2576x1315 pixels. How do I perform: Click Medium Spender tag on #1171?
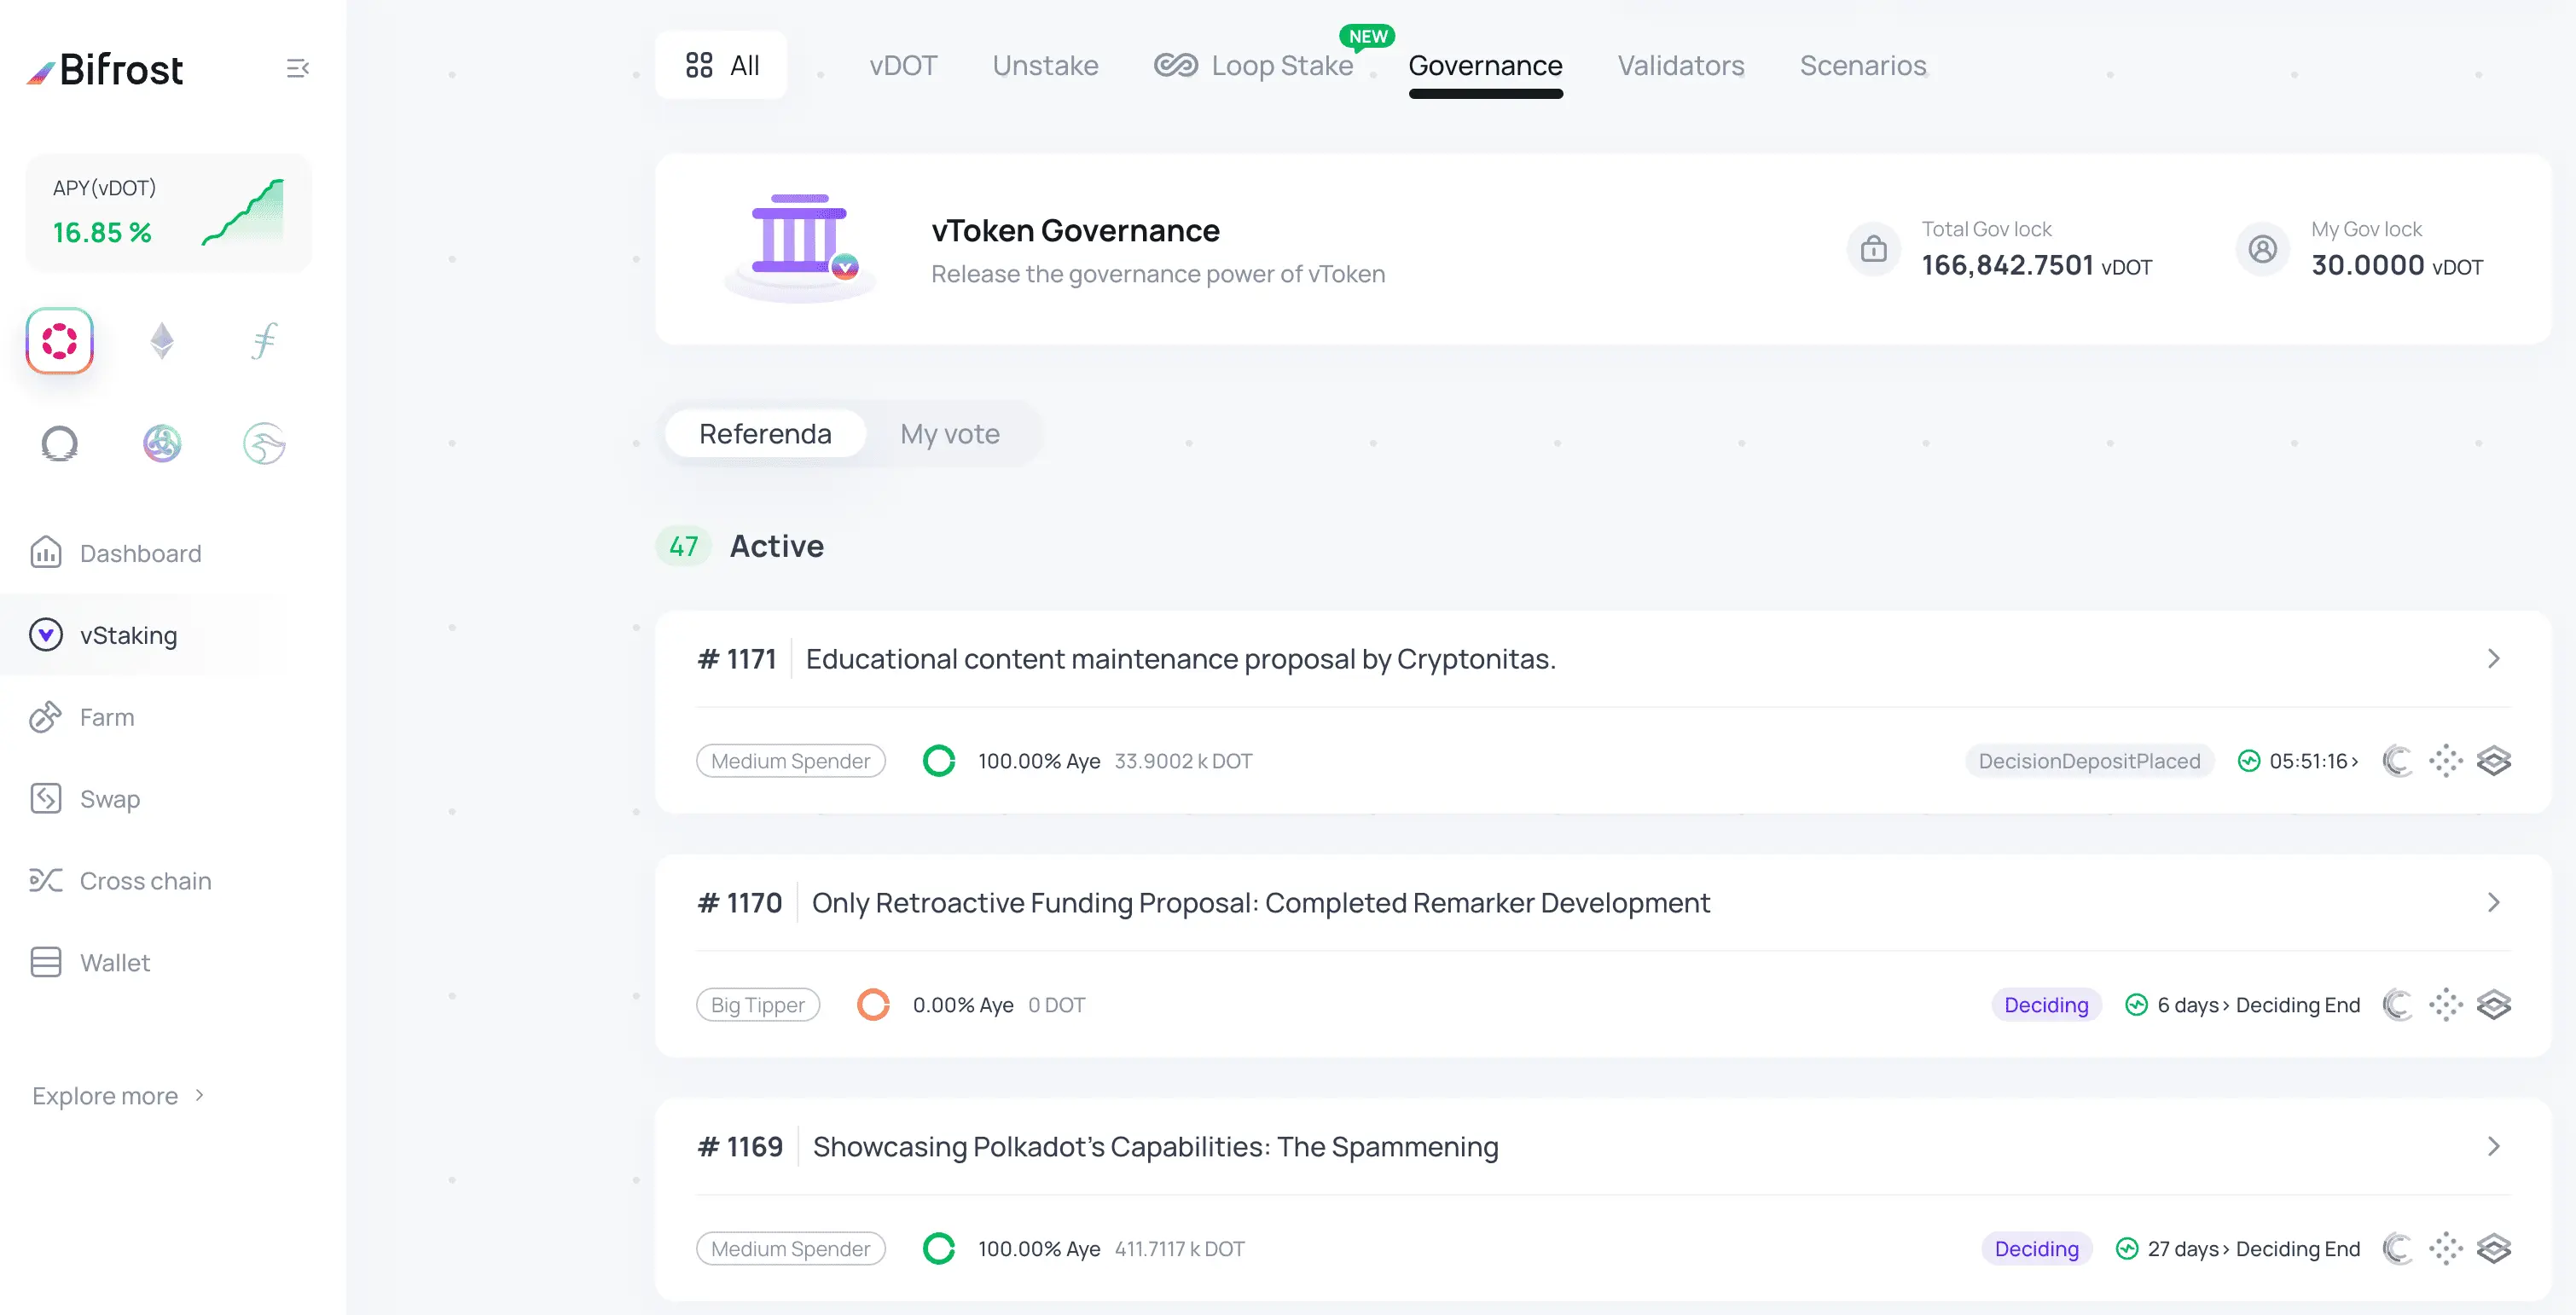(790, 761)
